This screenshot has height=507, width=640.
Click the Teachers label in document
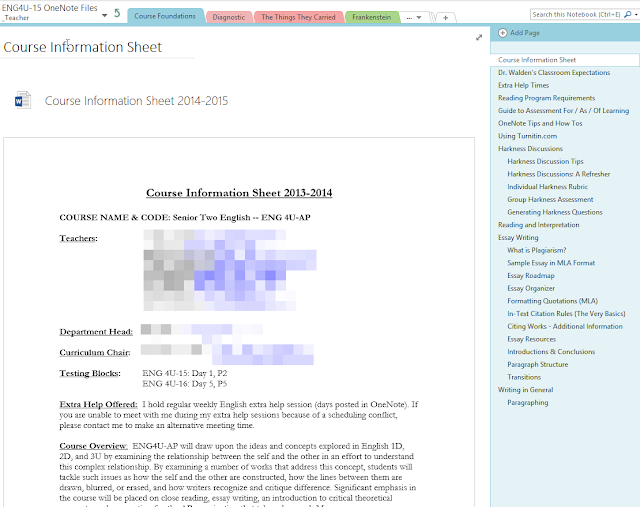[78, 238]
